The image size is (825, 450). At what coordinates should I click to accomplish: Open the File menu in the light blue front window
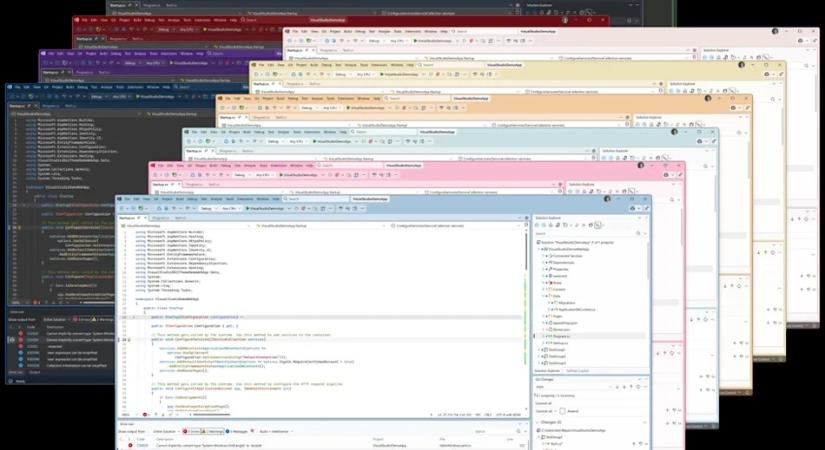[x=127, y=199]
